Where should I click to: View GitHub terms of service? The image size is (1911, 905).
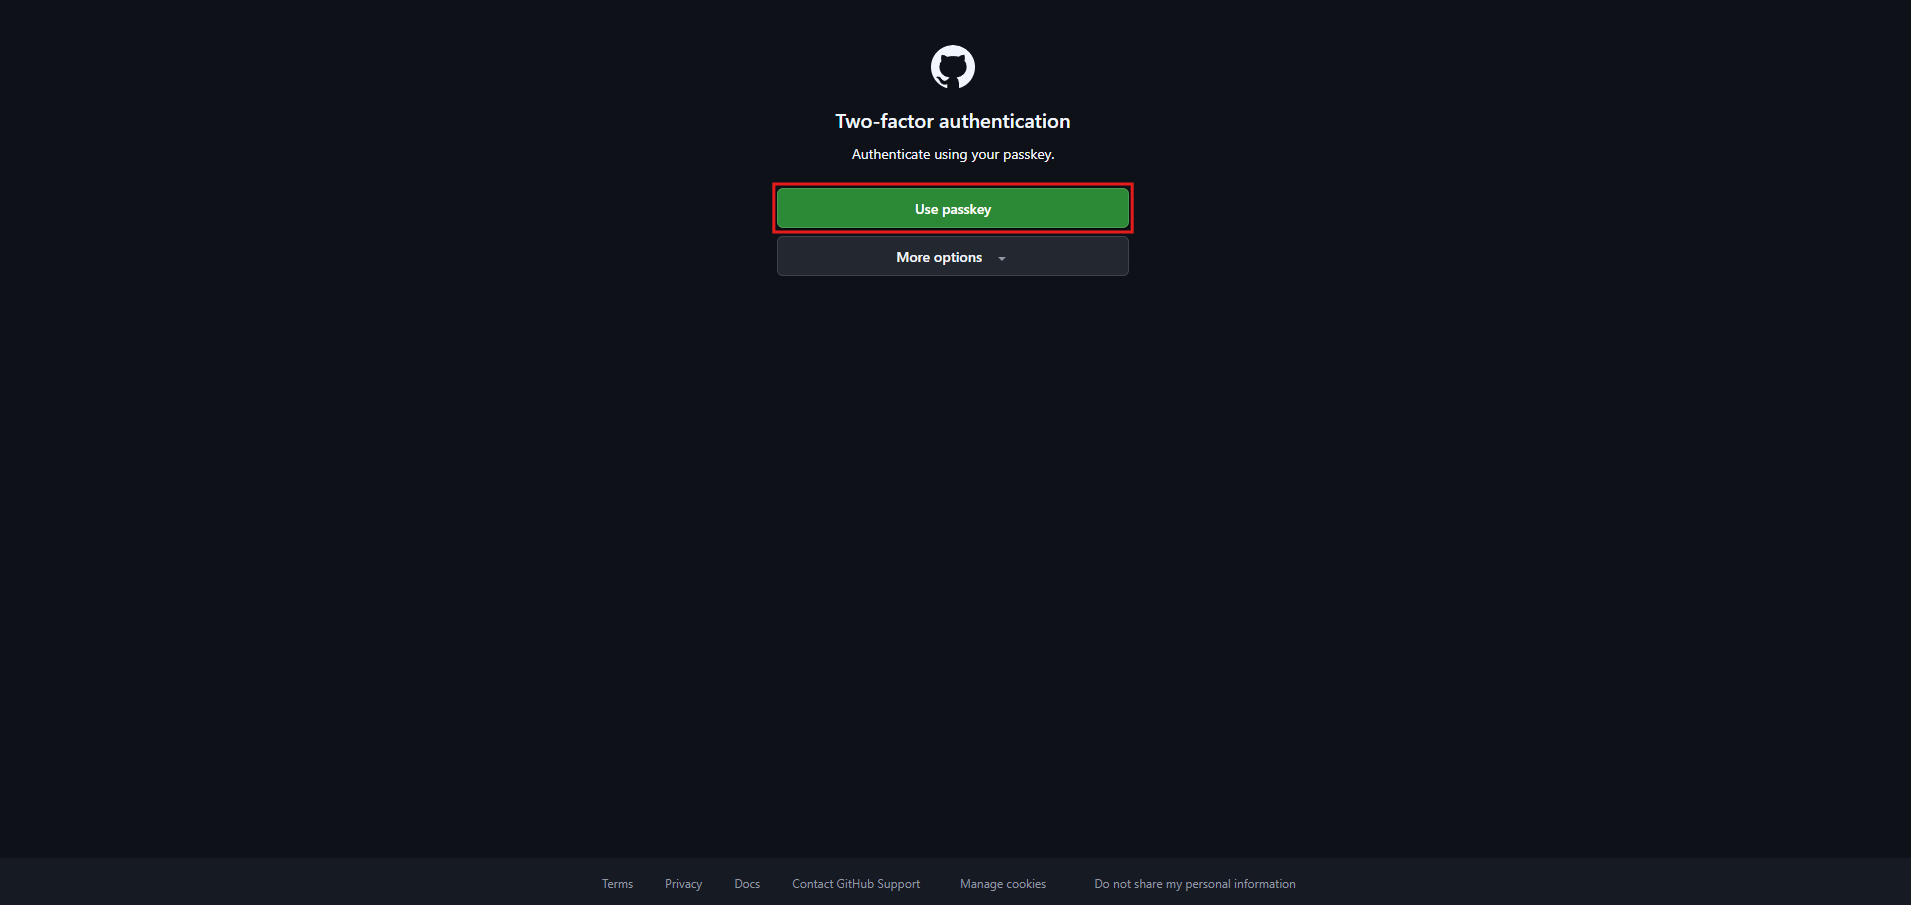(x=617, y=884)
